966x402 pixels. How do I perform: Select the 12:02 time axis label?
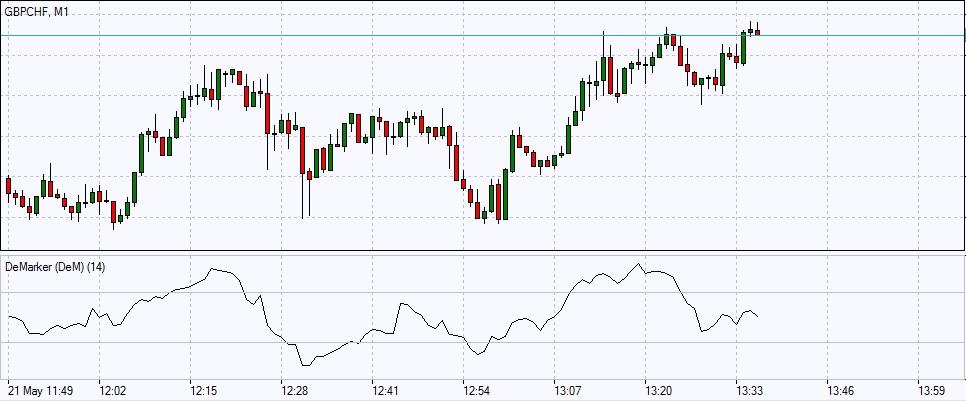pos(112,391)
